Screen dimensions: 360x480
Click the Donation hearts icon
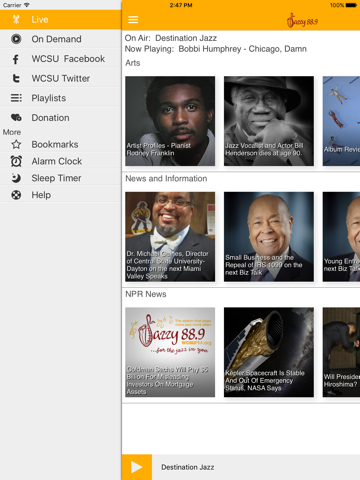16,117
